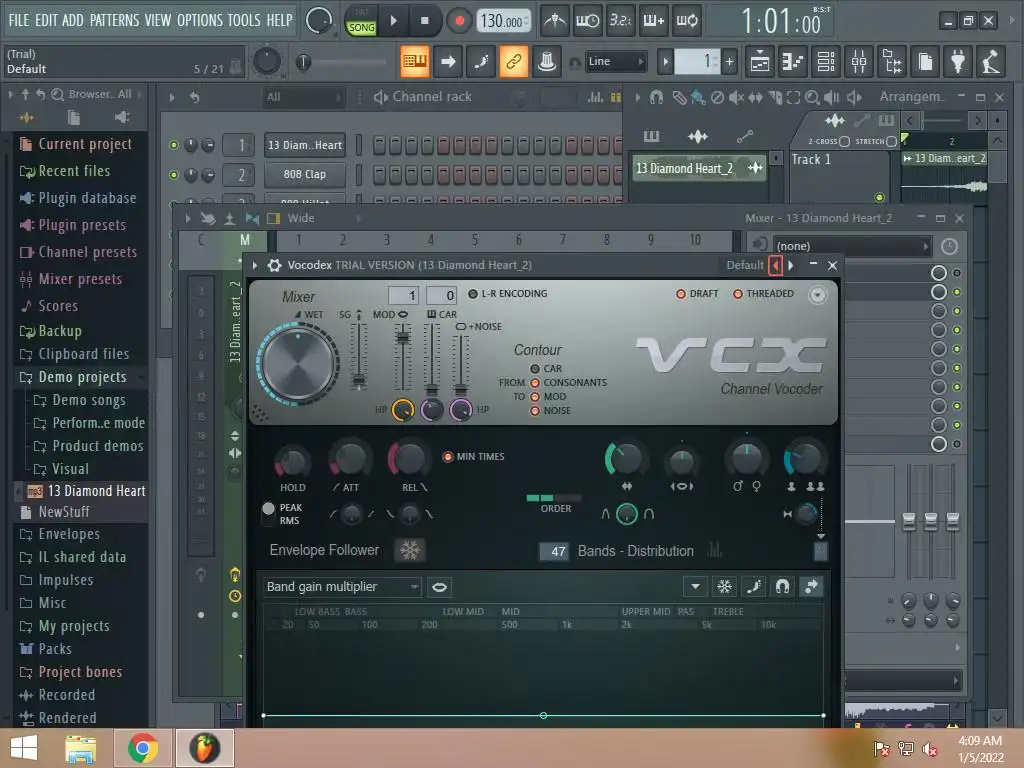The image size is (1024, 768).
Task: Select NOISE contour source
Action: point(535,411)
